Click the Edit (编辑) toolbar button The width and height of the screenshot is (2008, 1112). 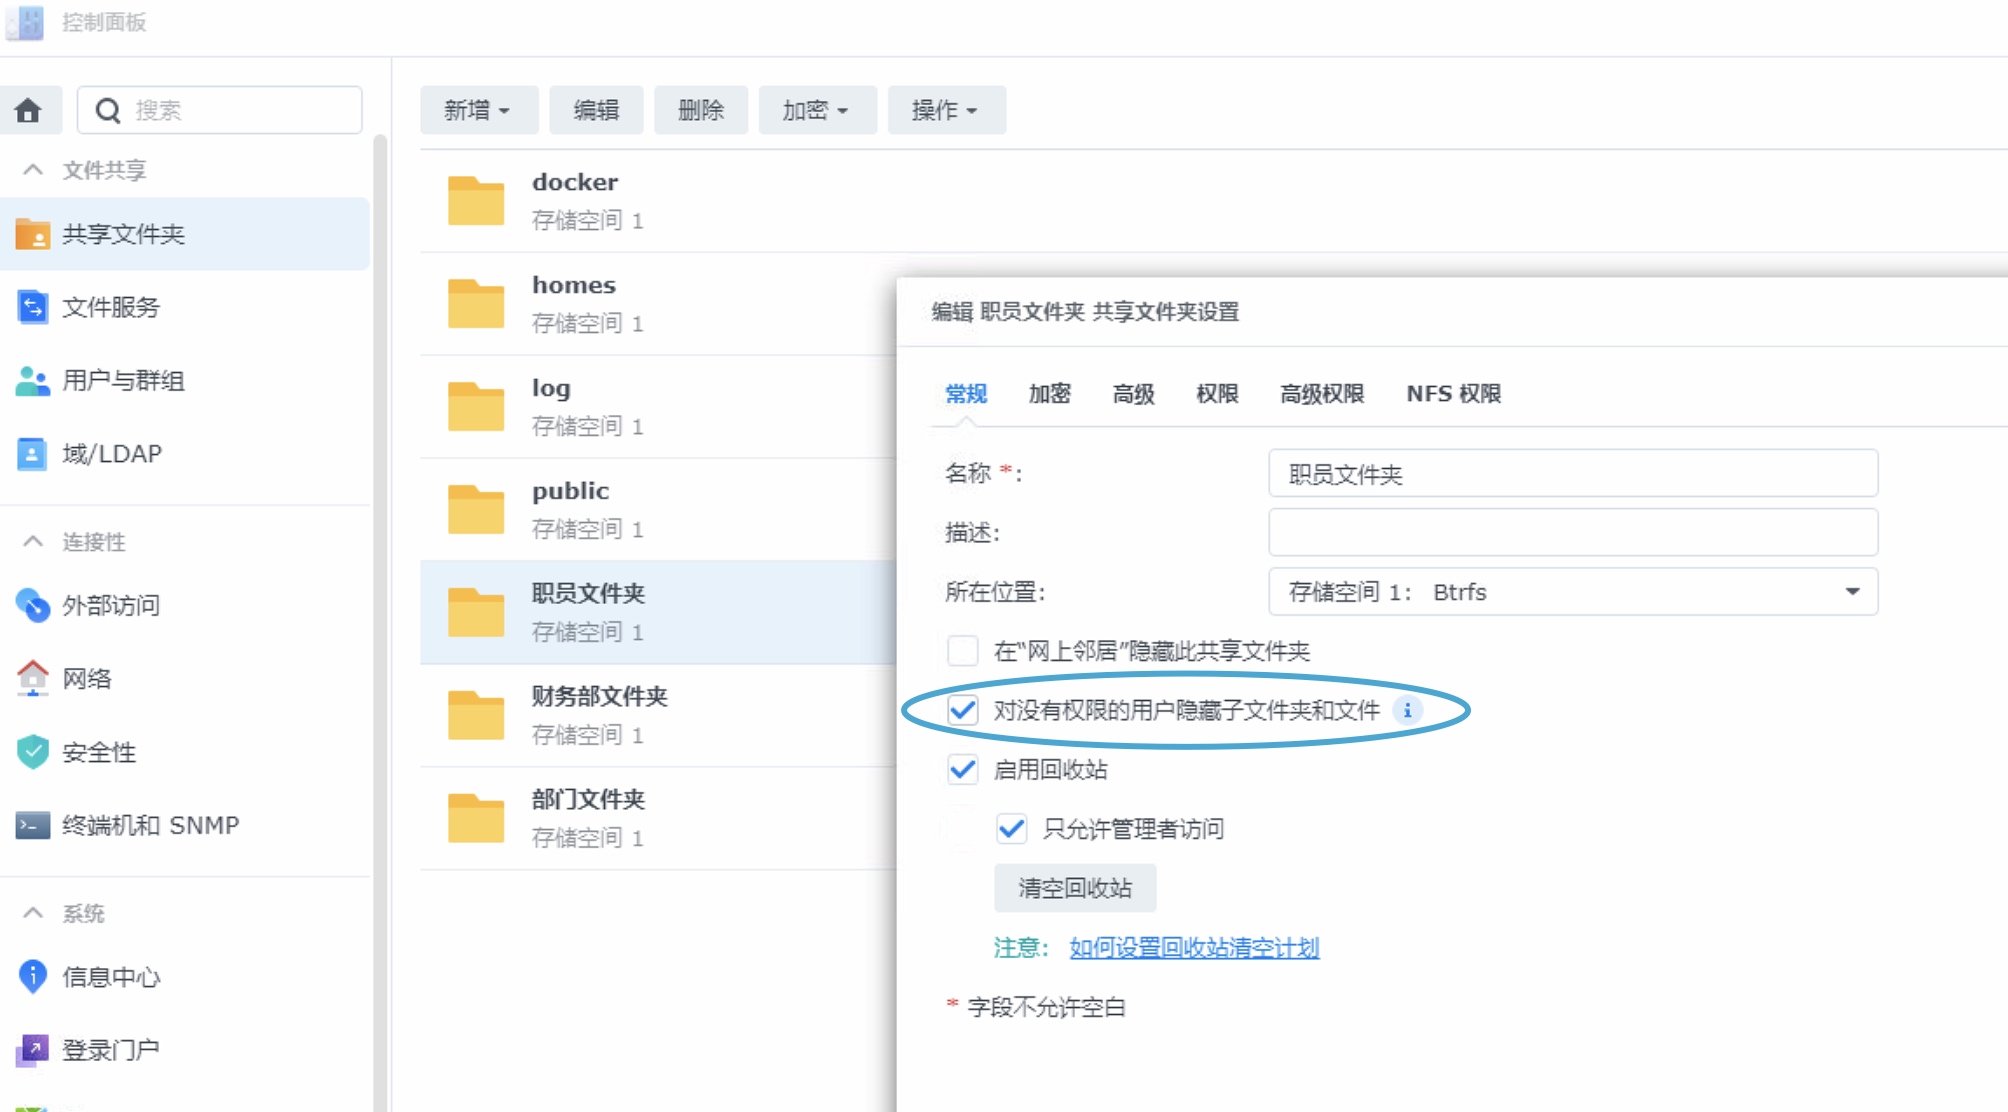tap(596, 110)
